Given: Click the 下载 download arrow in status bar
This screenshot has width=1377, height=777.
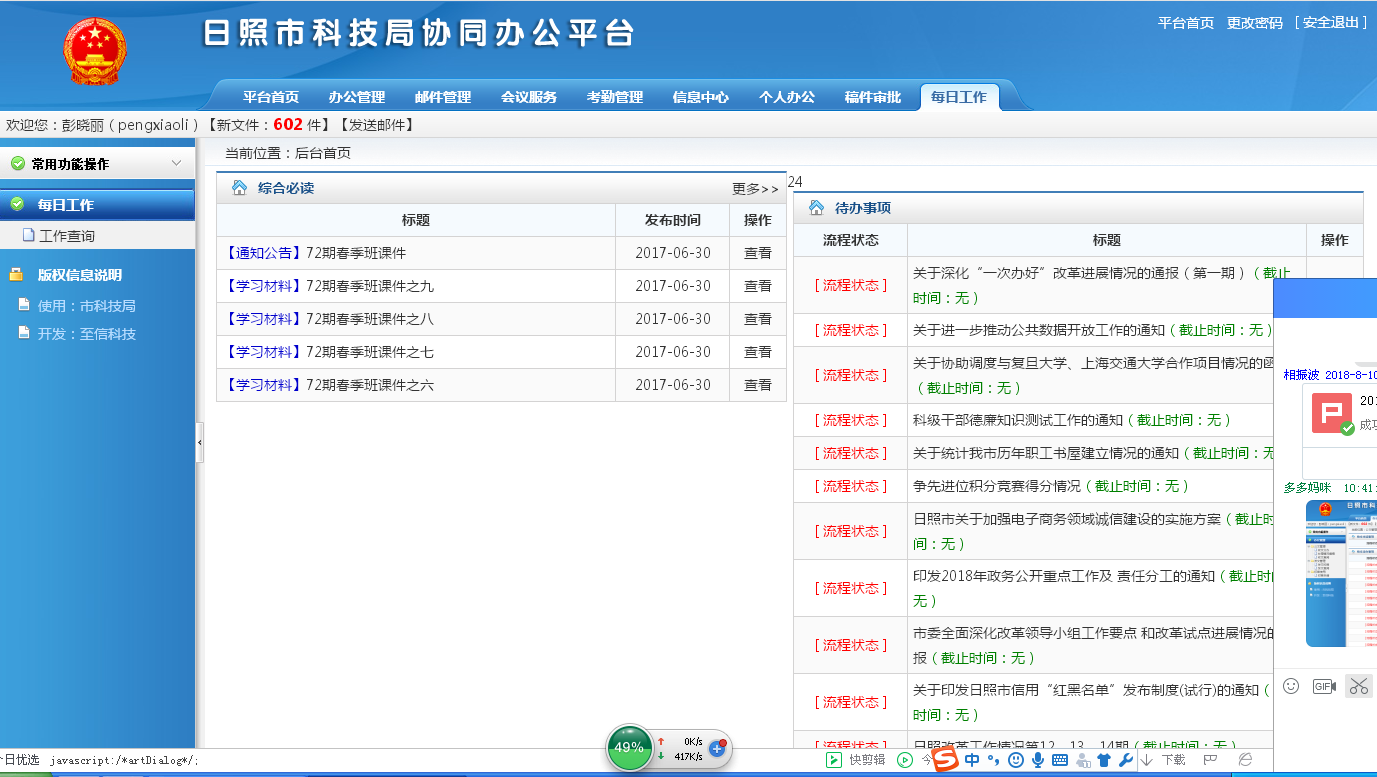Looking at the screenshot, I should [x=1147, y=760].
